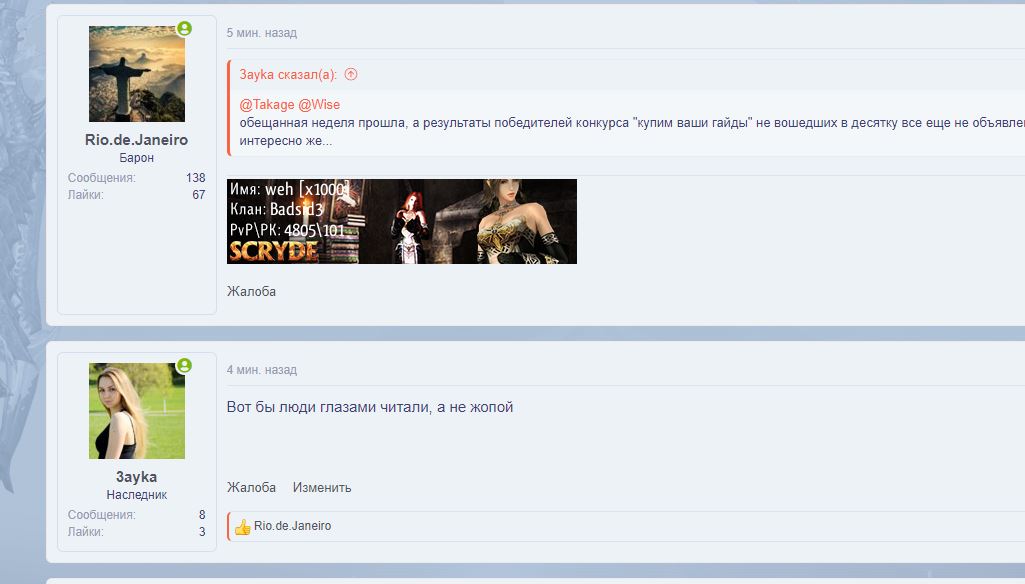Click the timestamp 4 мин. назад
1025x584 pixels.
click(261, 369)
